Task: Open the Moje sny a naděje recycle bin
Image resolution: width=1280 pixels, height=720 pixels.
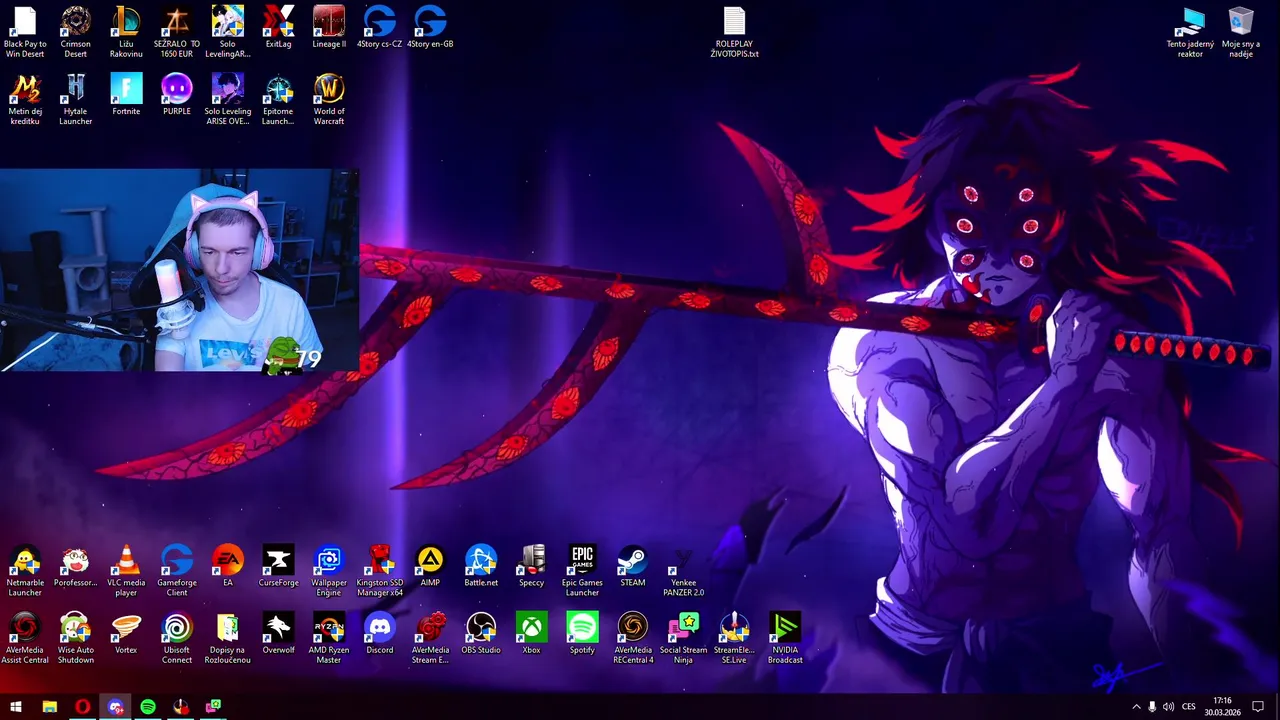Action: click(x=1241, y=32)
